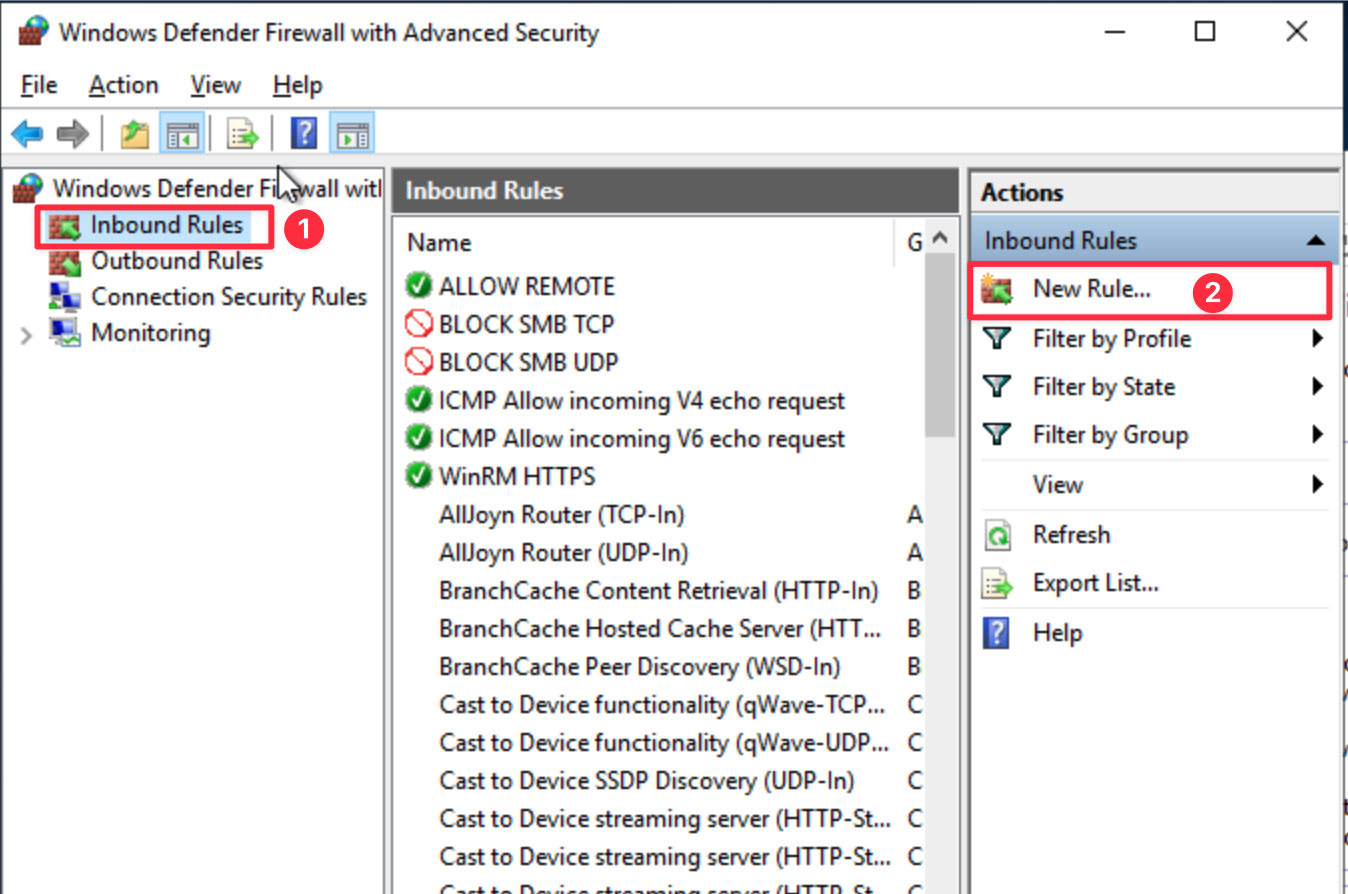
Task: Click the Windows Defender Firewall root node icon
Action: tap(28, 188)
